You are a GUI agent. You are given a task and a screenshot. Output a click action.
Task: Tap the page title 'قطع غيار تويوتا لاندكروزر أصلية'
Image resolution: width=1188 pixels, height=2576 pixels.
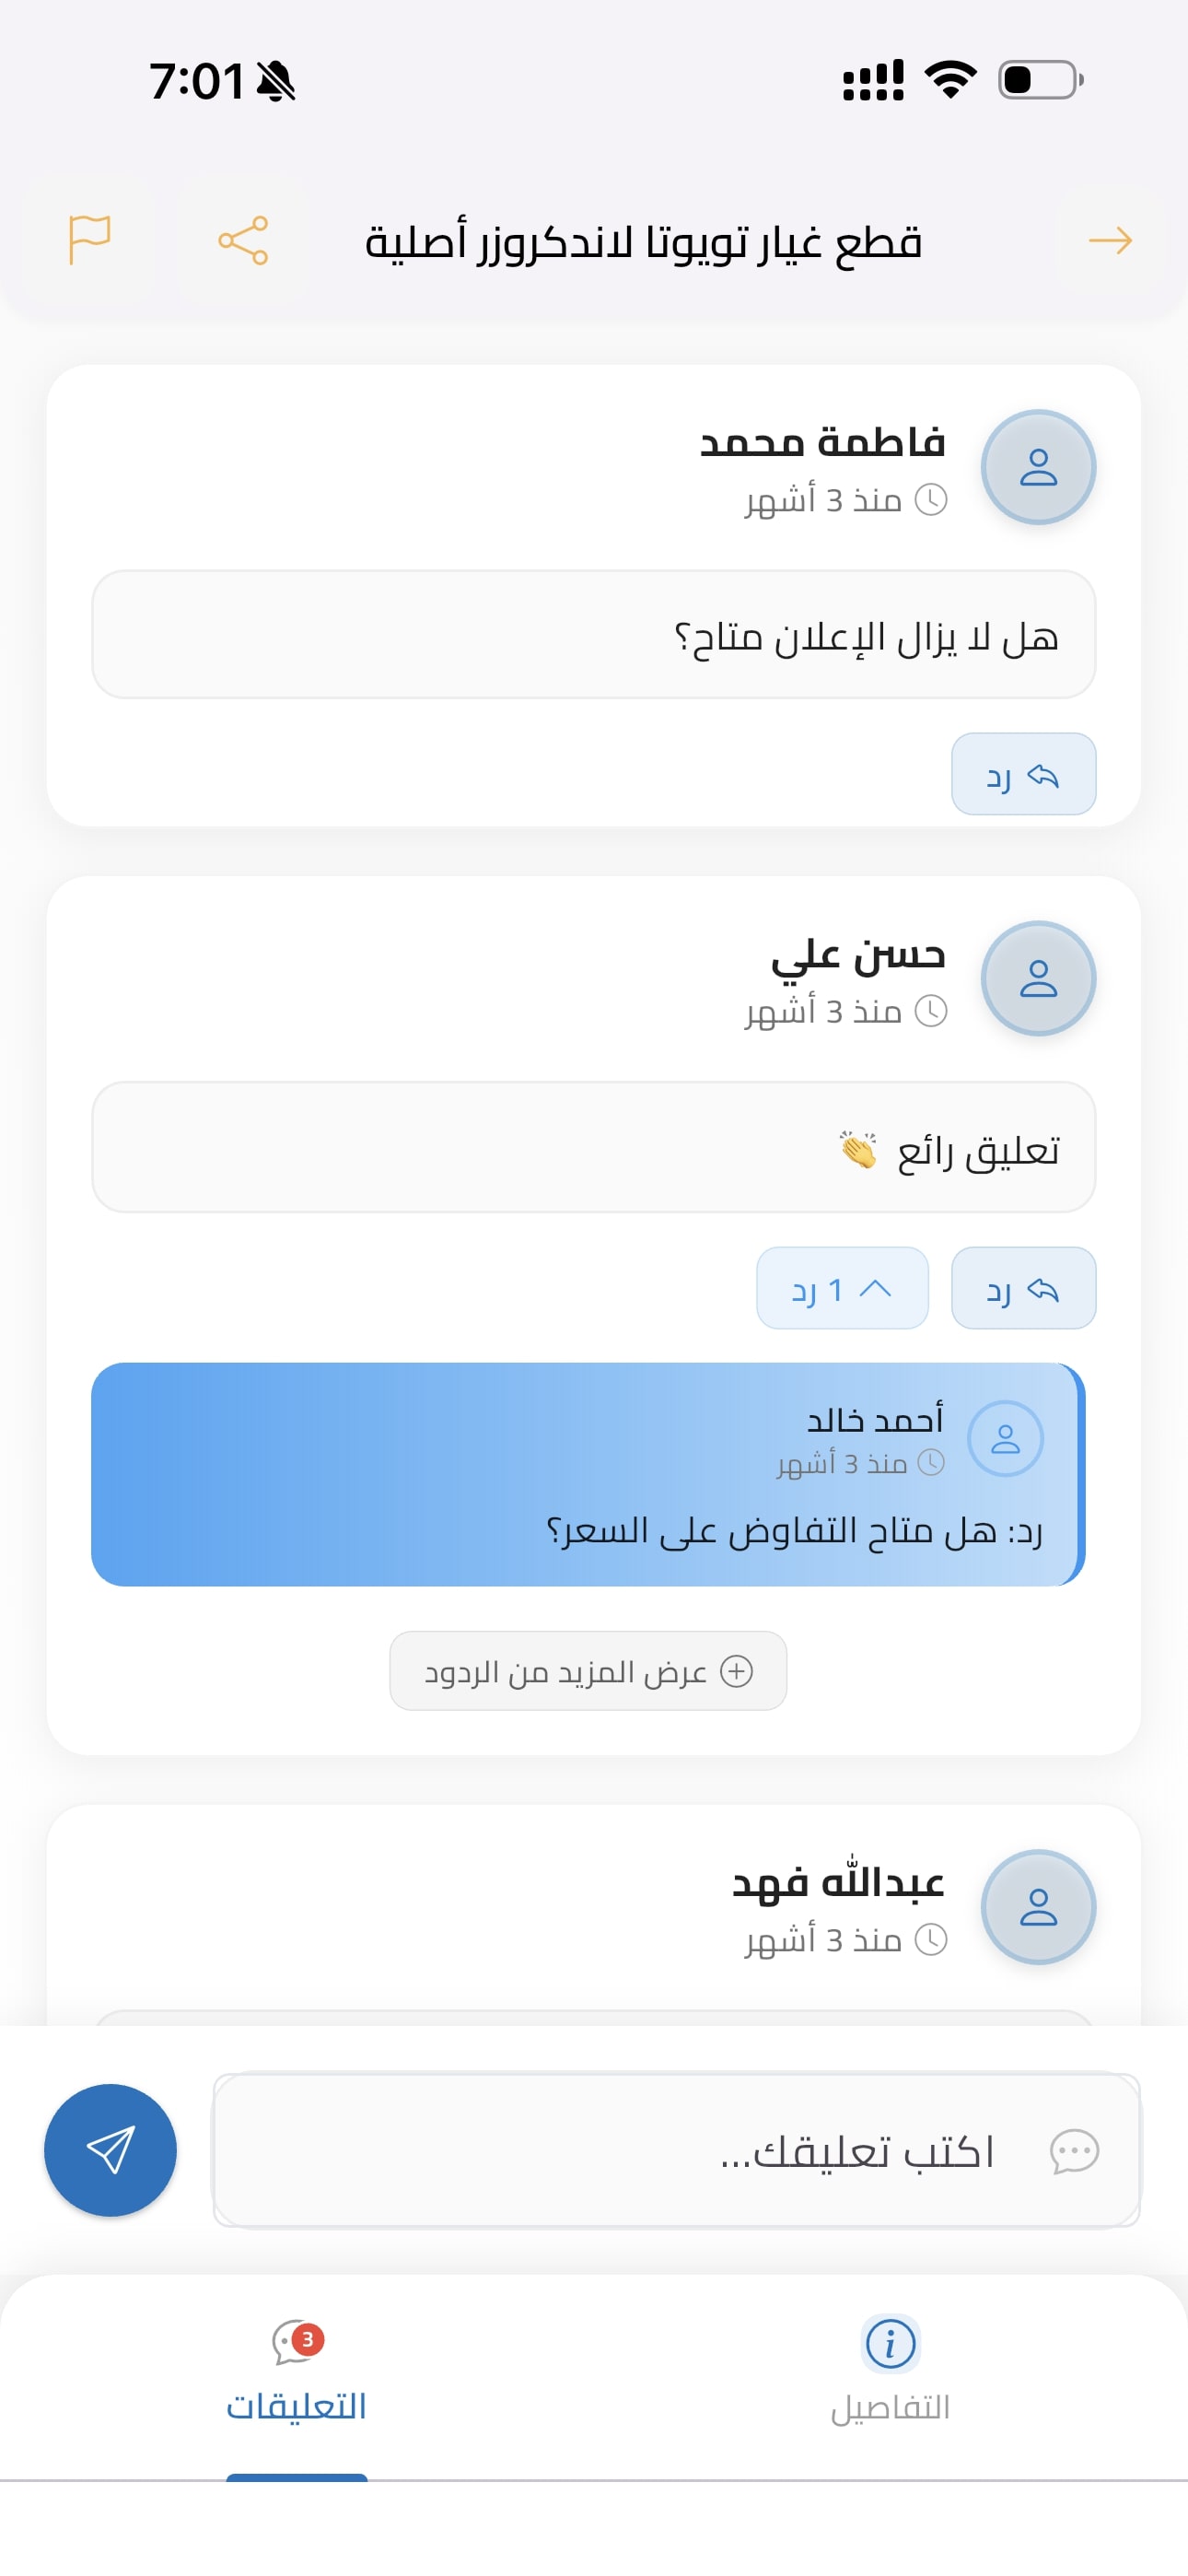(x=643, y=242)
